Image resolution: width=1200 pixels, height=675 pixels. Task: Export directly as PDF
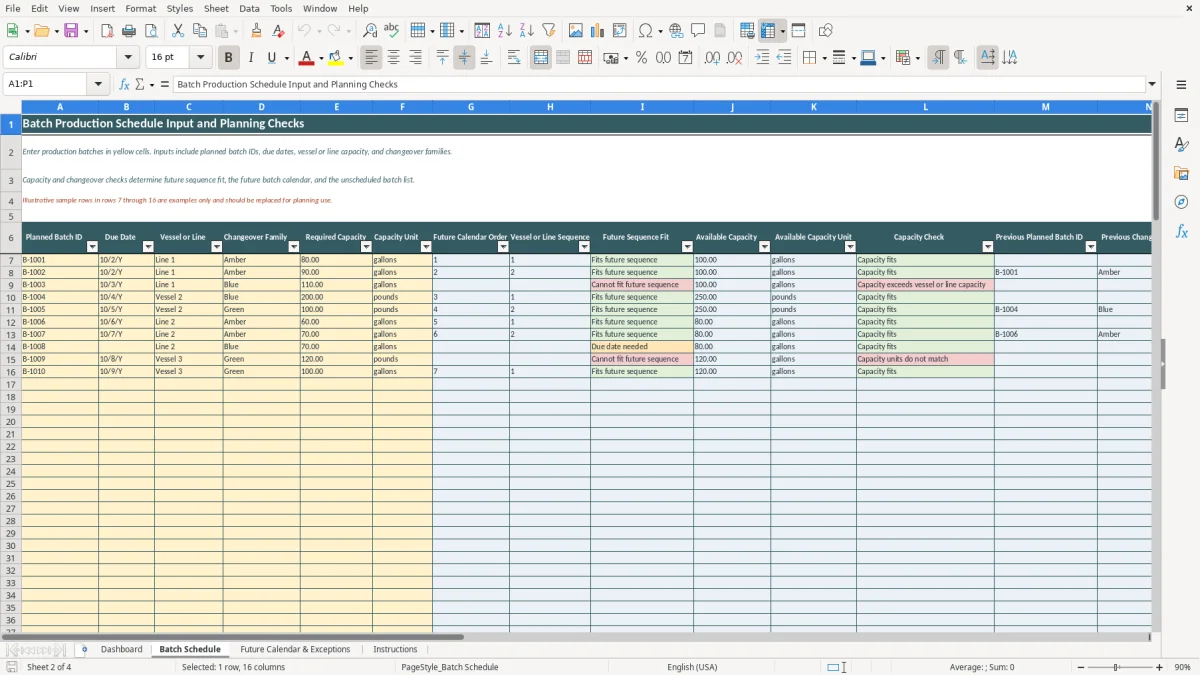pos(107,31)
